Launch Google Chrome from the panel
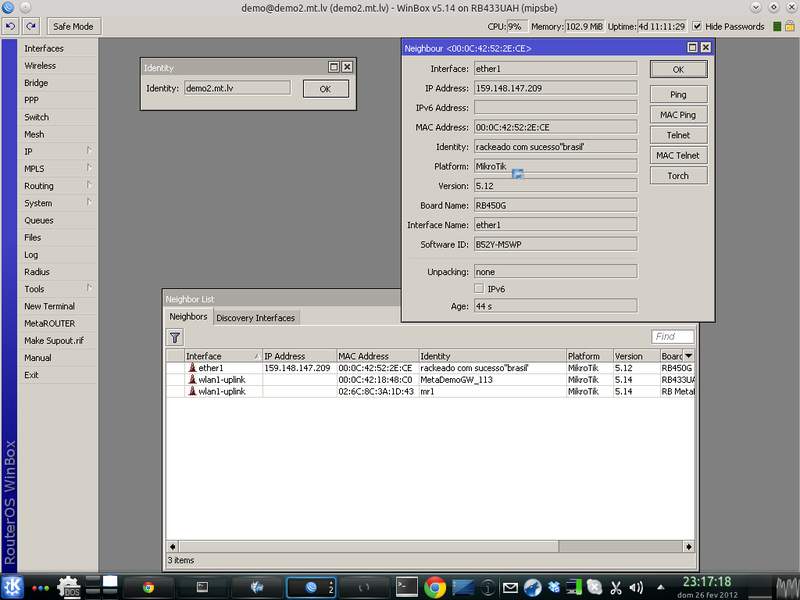 click(435, 587)
